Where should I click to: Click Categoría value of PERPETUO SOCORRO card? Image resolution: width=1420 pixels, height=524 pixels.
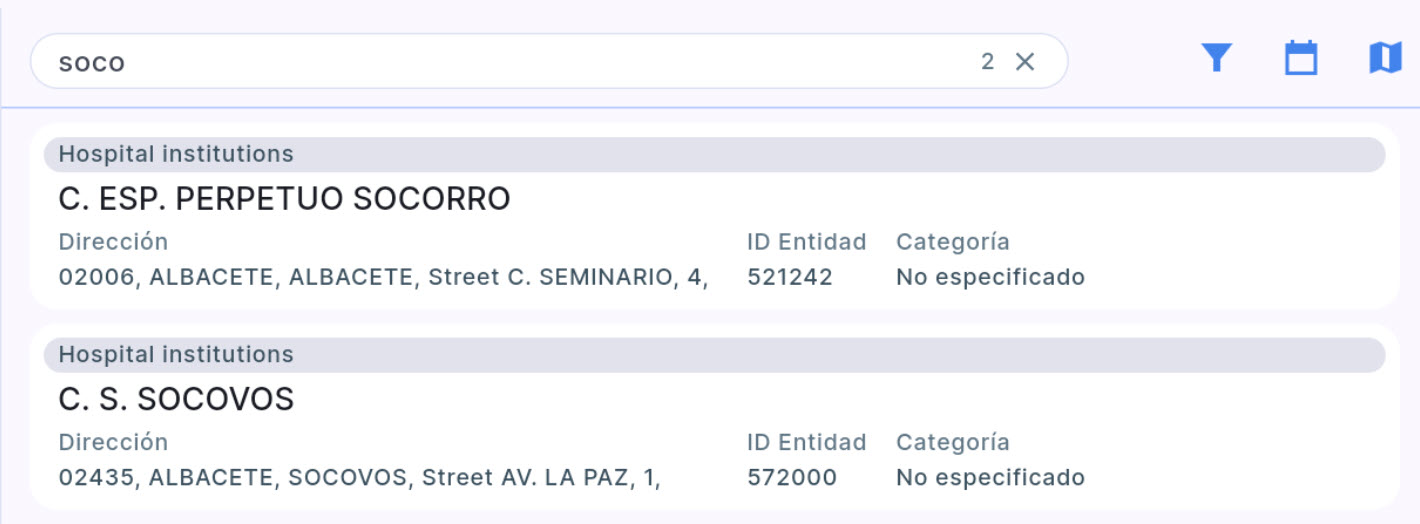click(990, 277)
